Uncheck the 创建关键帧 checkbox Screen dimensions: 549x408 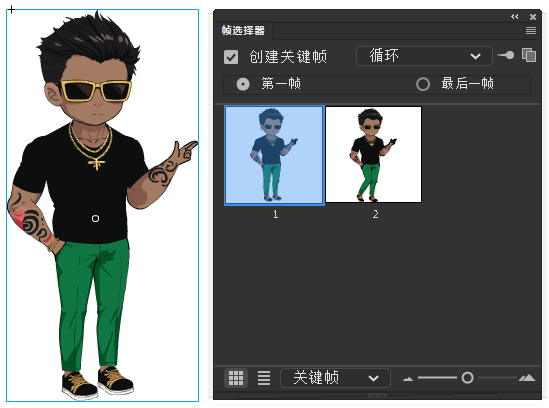tap(231, 57)
